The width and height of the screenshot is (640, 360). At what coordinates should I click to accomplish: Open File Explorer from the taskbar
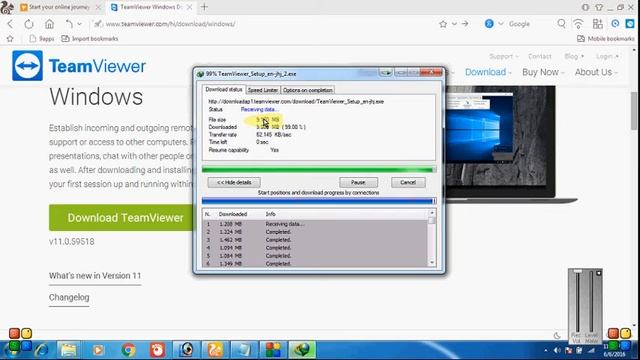pyautogui.click(x=68, y=350)
